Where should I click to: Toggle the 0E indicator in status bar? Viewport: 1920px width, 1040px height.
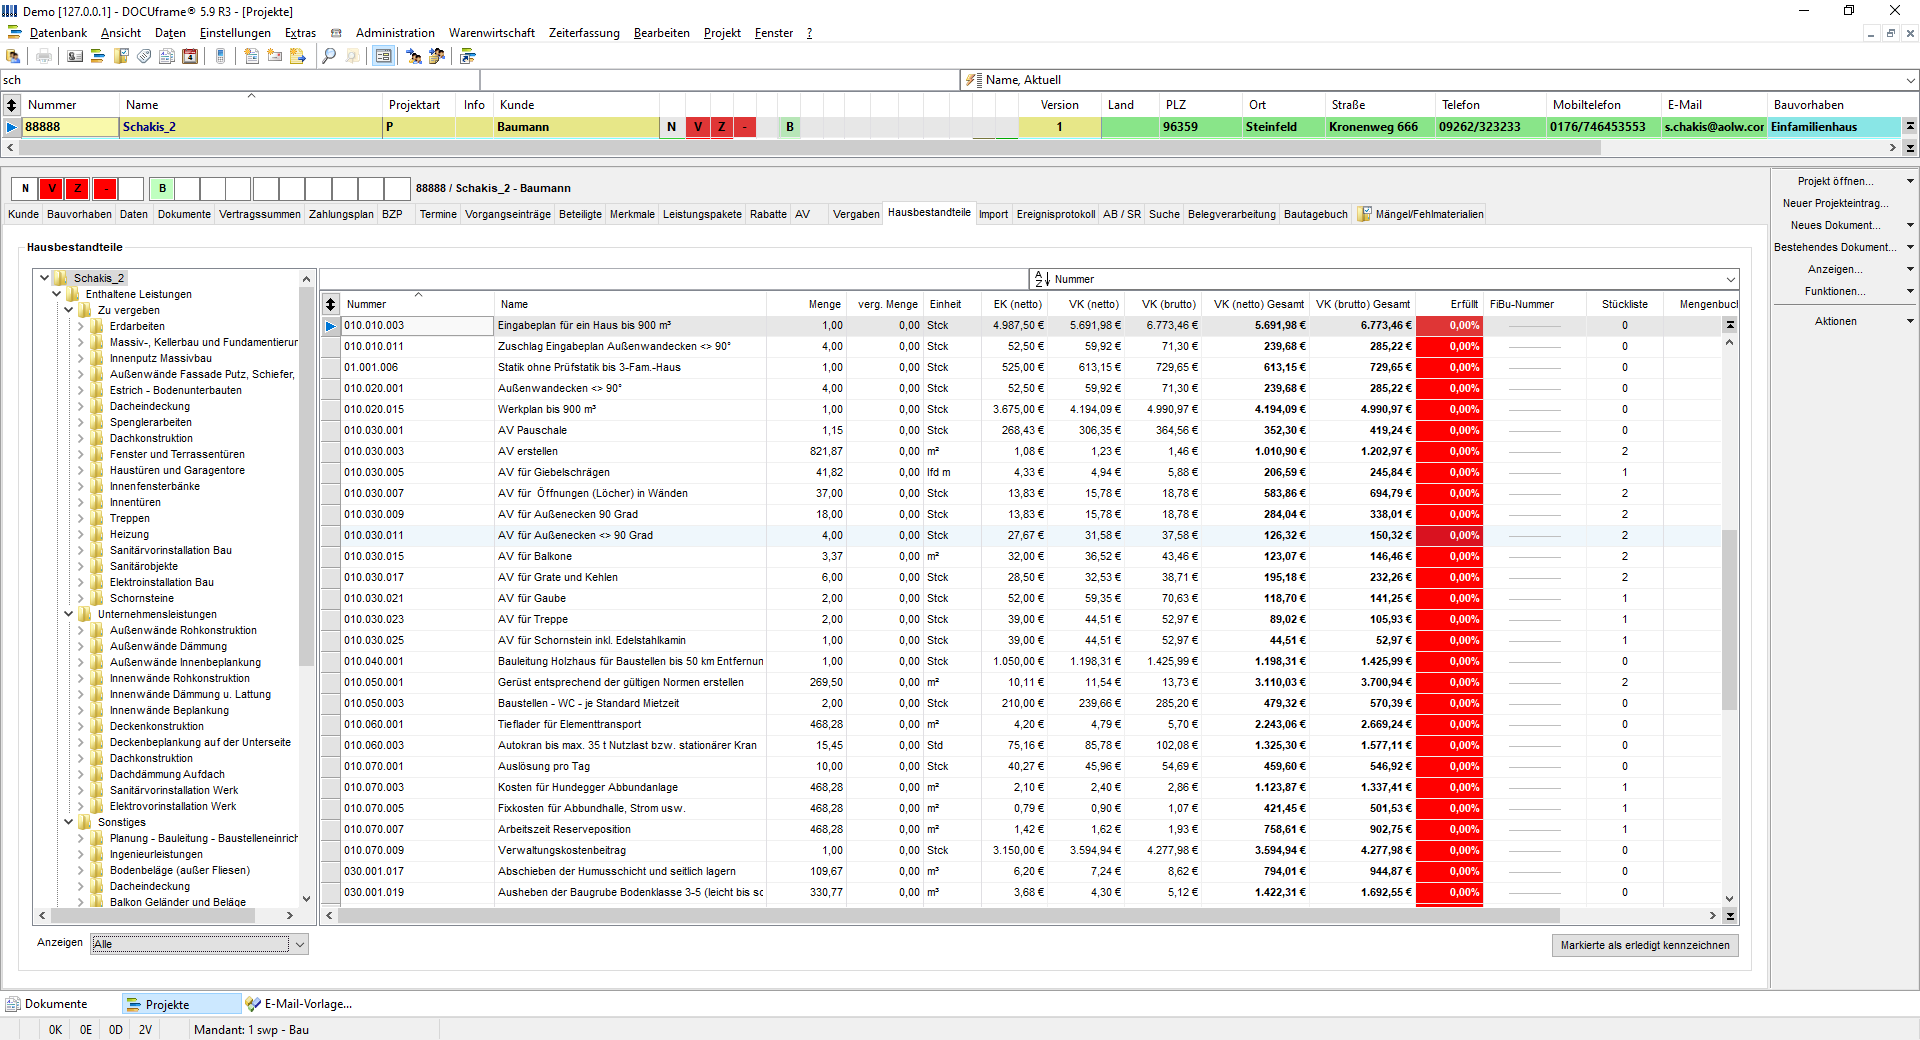[86, 1030]
